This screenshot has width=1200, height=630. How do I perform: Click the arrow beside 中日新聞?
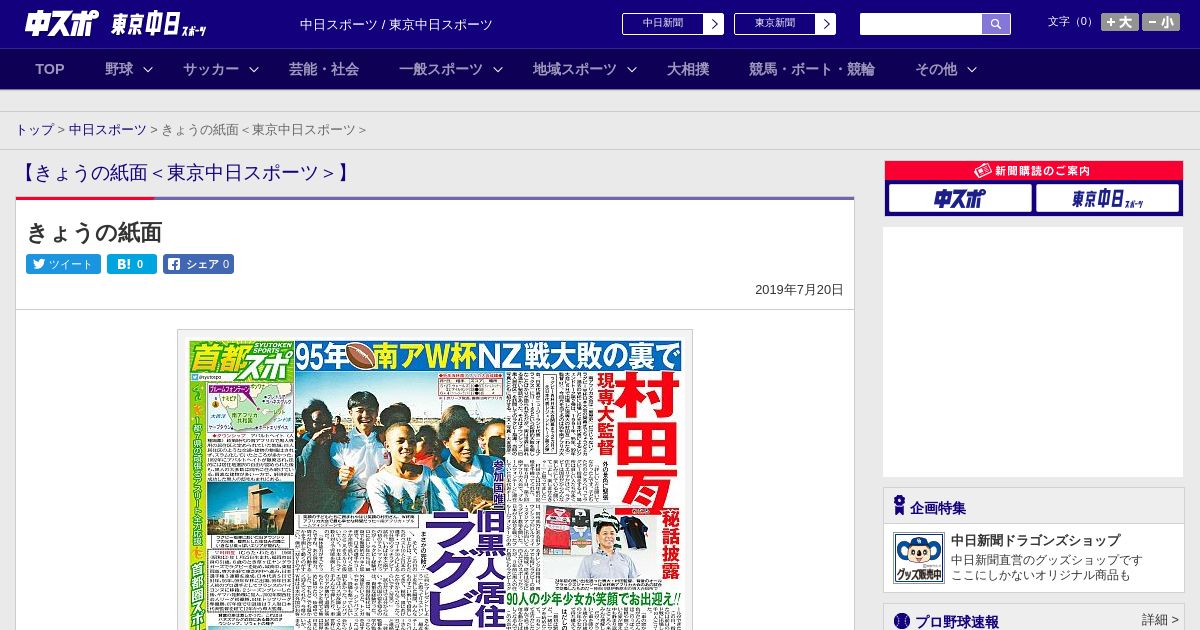[x=713, y=24]
